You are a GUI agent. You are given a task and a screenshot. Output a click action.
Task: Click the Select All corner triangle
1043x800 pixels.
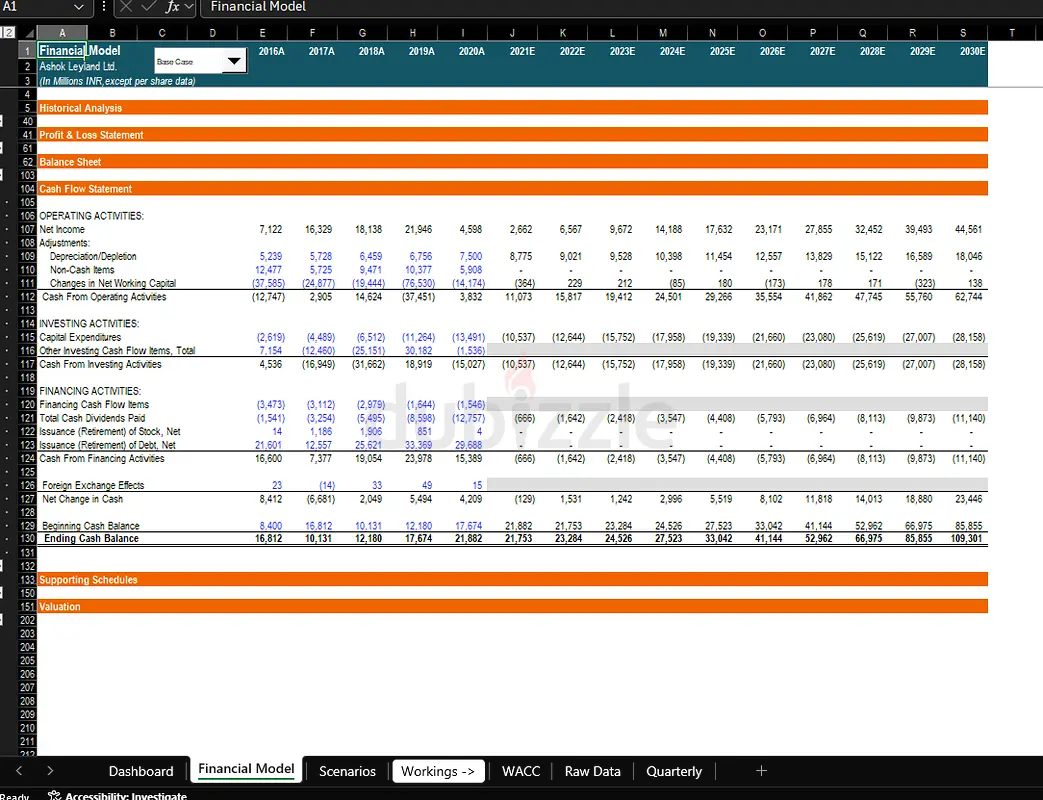pos(27,33)
